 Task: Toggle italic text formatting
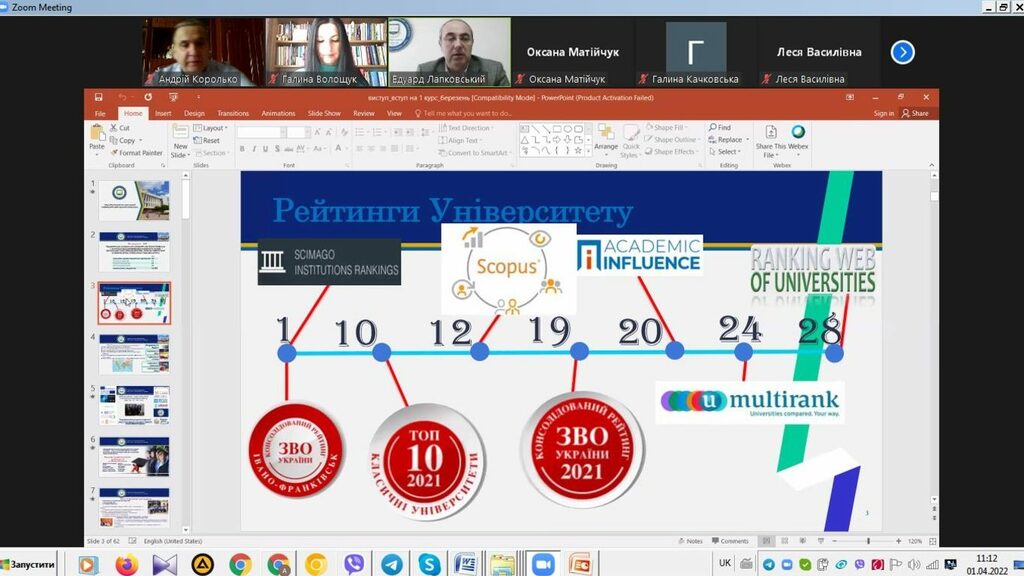point(254,149)
